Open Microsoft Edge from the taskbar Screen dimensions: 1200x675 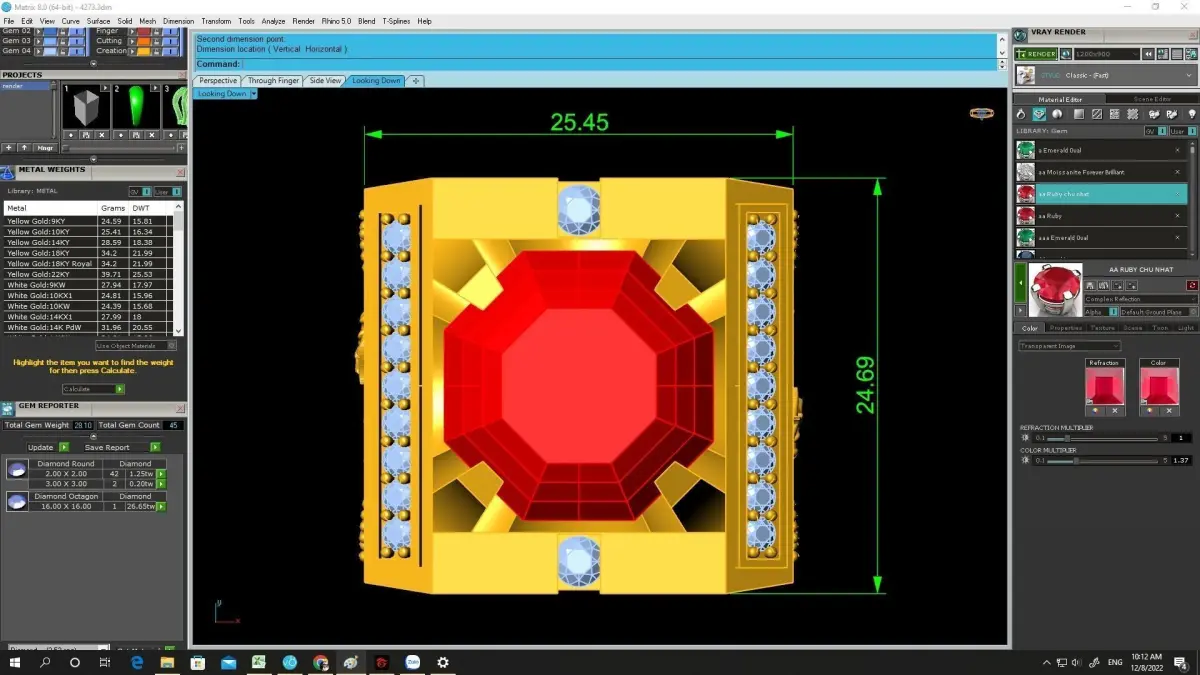137,662
